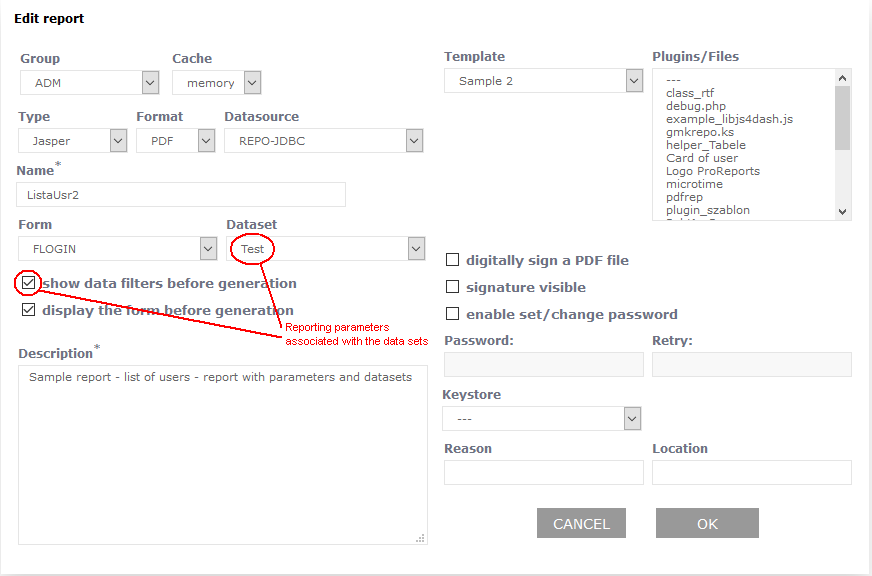Click the Name field containing ListaUsr2
This screenshot has width=872, height=576.
click(182, 195)
